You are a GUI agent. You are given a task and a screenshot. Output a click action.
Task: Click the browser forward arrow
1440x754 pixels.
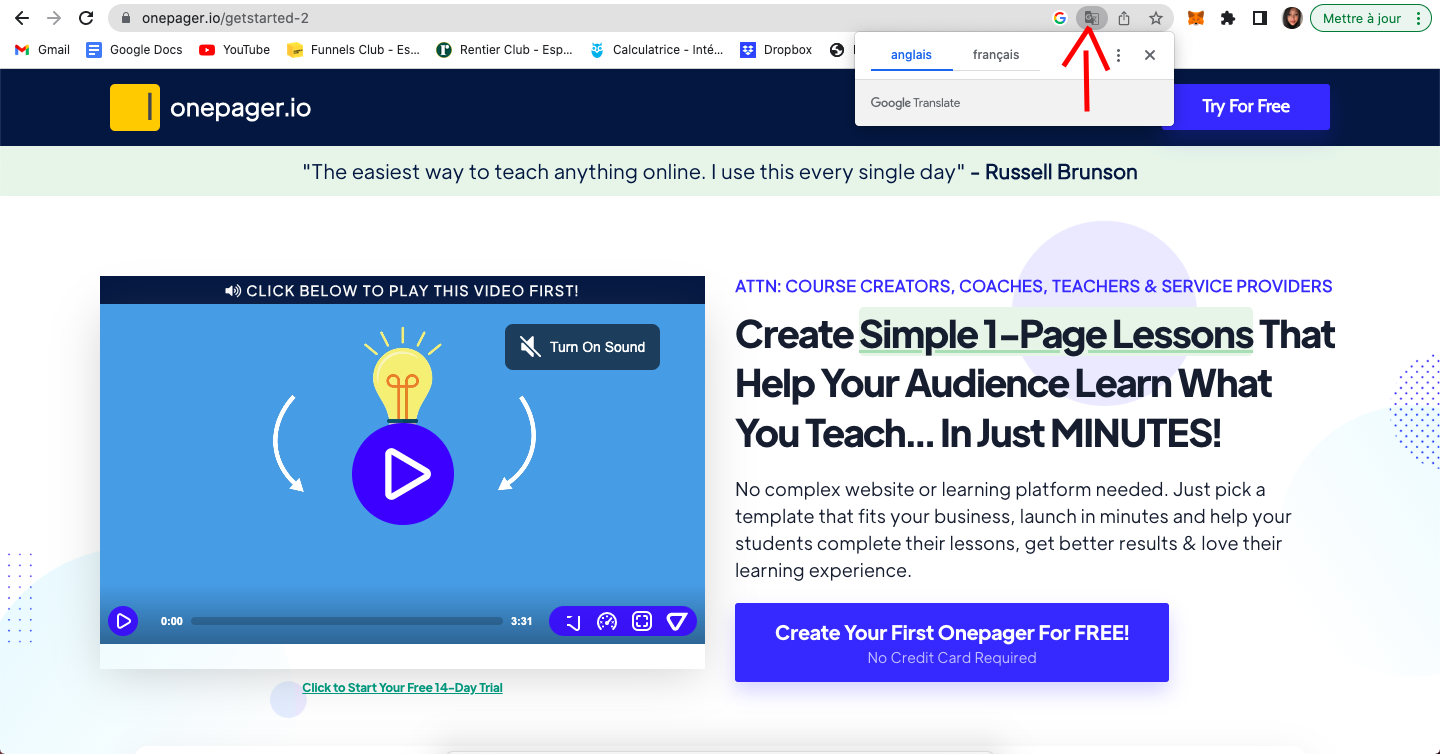click(54, 18)
